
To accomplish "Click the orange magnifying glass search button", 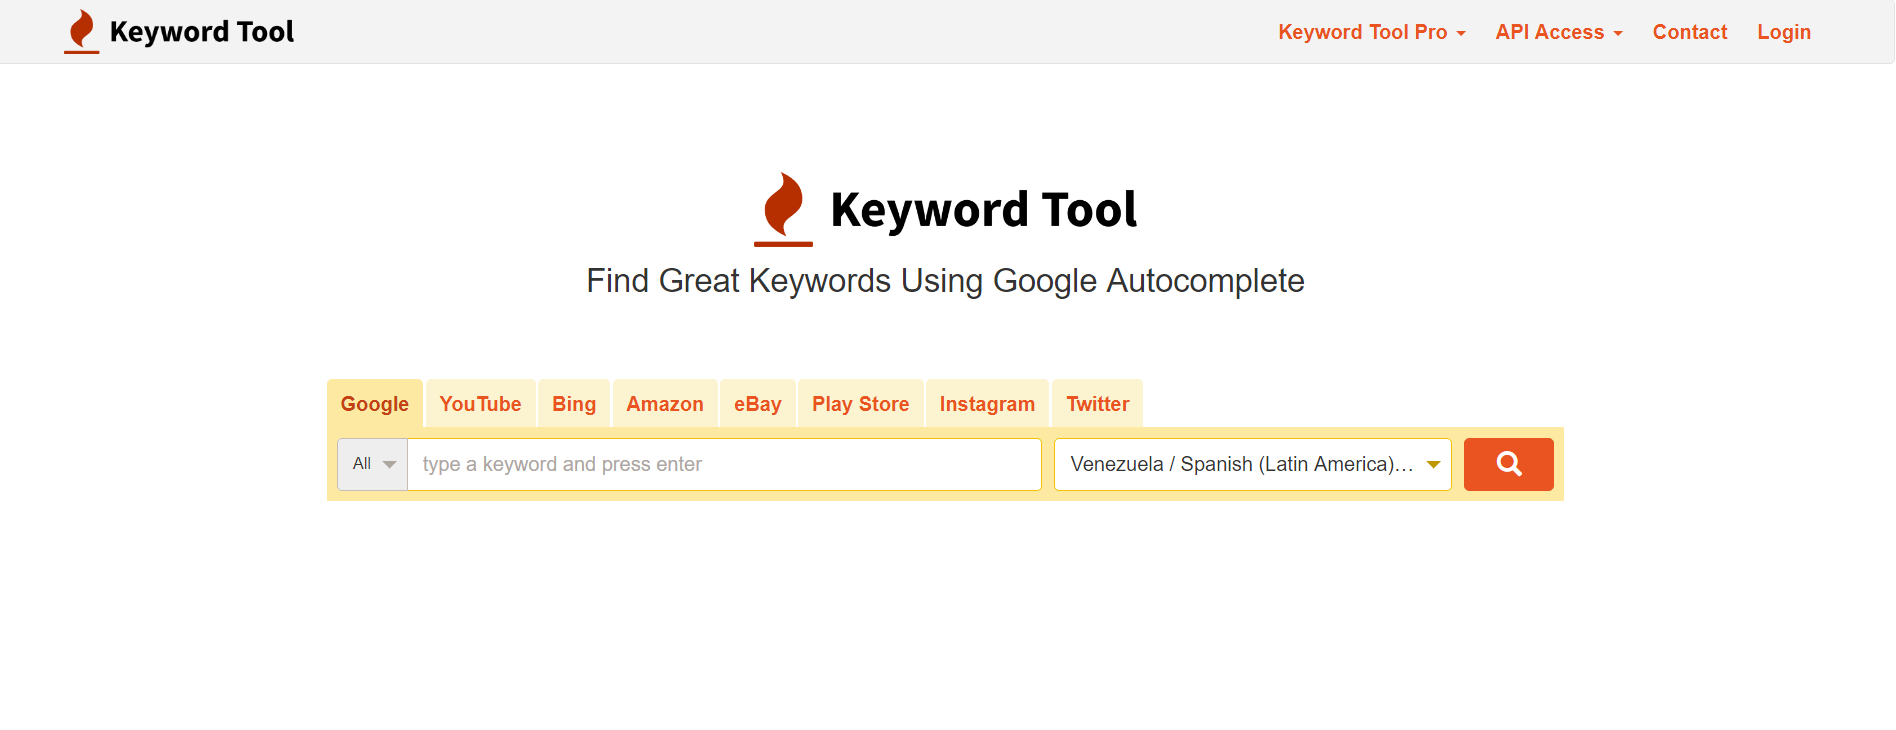I will click(x=1508, y=464).
